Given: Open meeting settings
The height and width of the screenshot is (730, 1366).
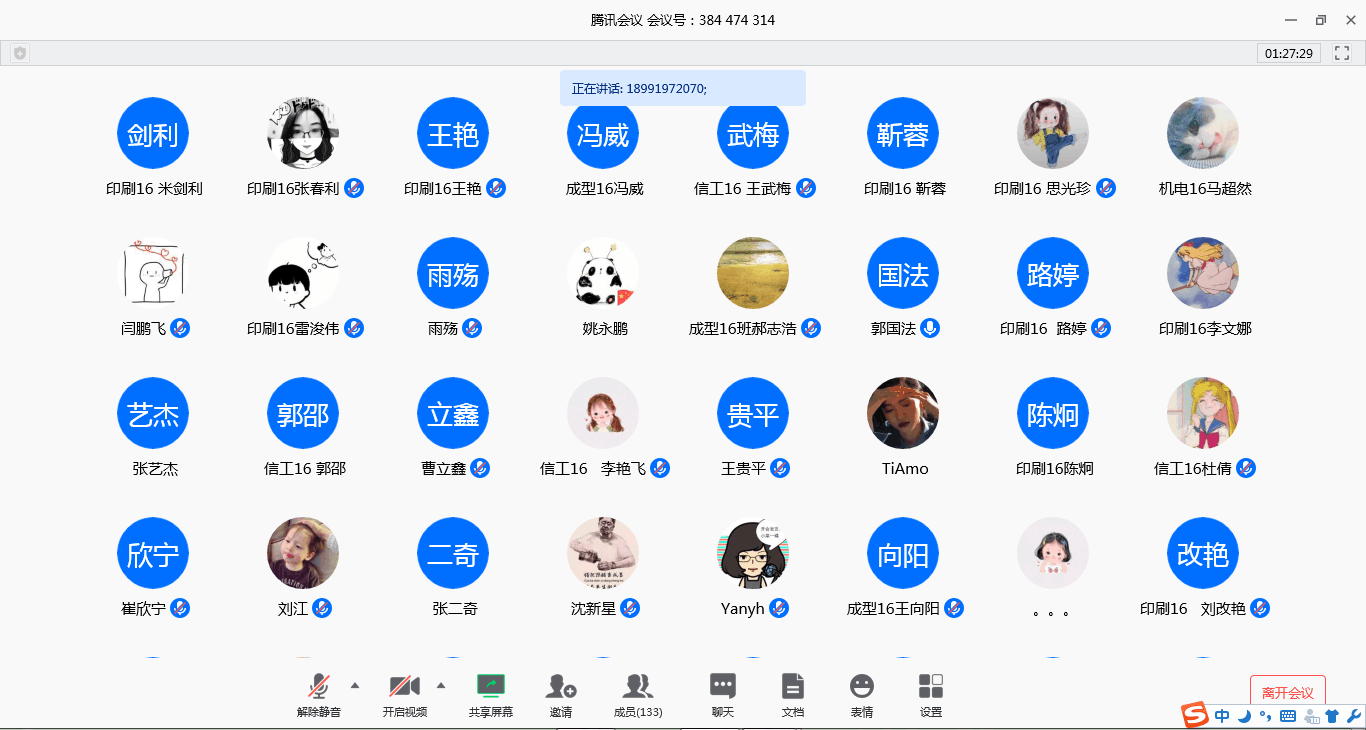Looking at the screenshot, I should click(x=930, y=687).
